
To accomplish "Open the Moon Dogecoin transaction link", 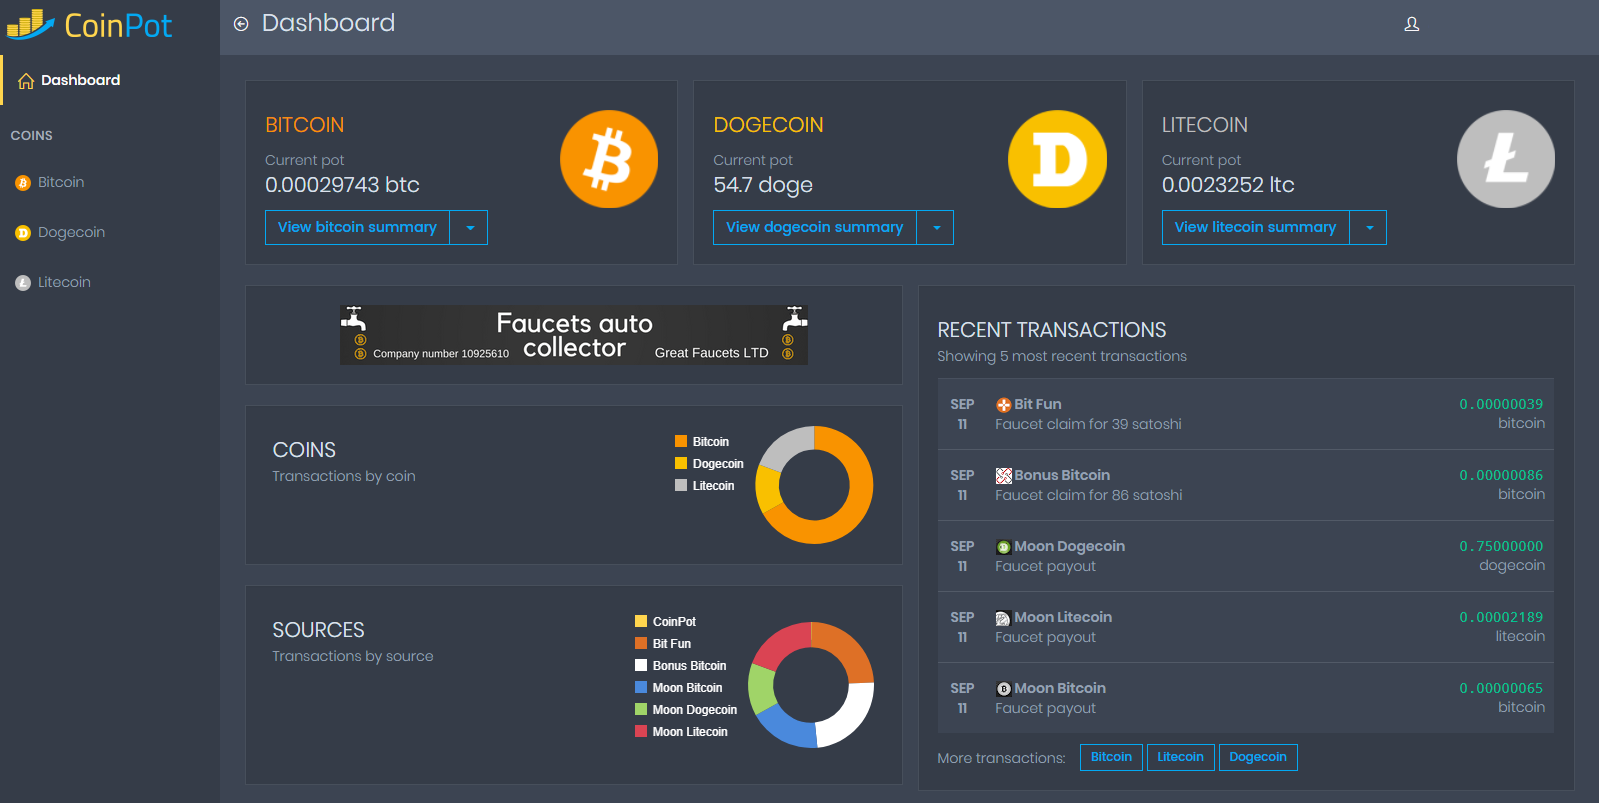I will tap(1070, 547).
